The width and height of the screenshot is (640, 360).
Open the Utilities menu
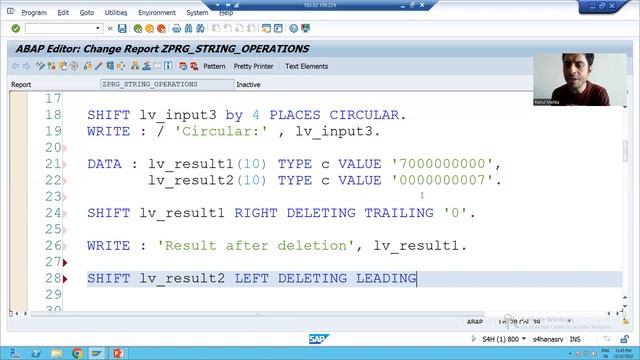tap(116, 13)
